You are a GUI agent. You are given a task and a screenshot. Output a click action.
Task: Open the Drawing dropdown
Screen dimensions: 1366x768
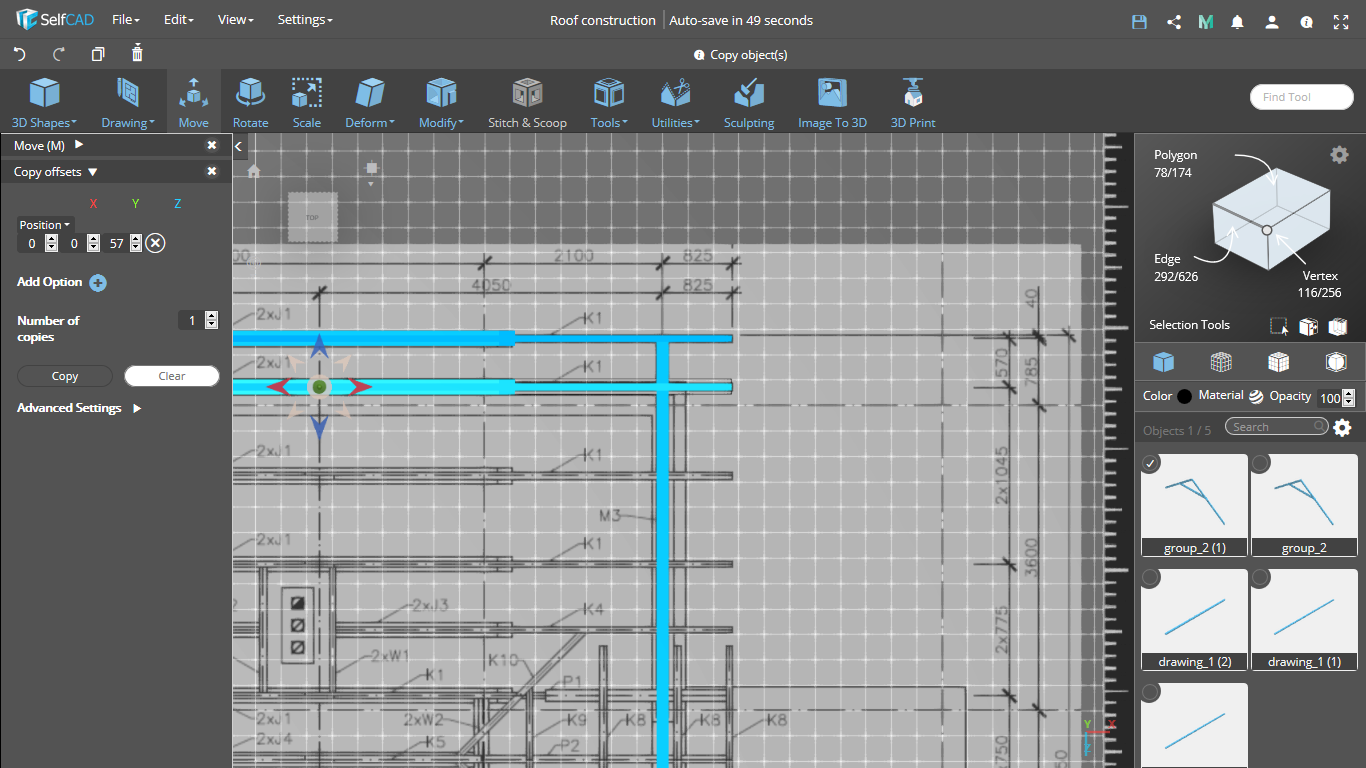[x=128, y=103]
